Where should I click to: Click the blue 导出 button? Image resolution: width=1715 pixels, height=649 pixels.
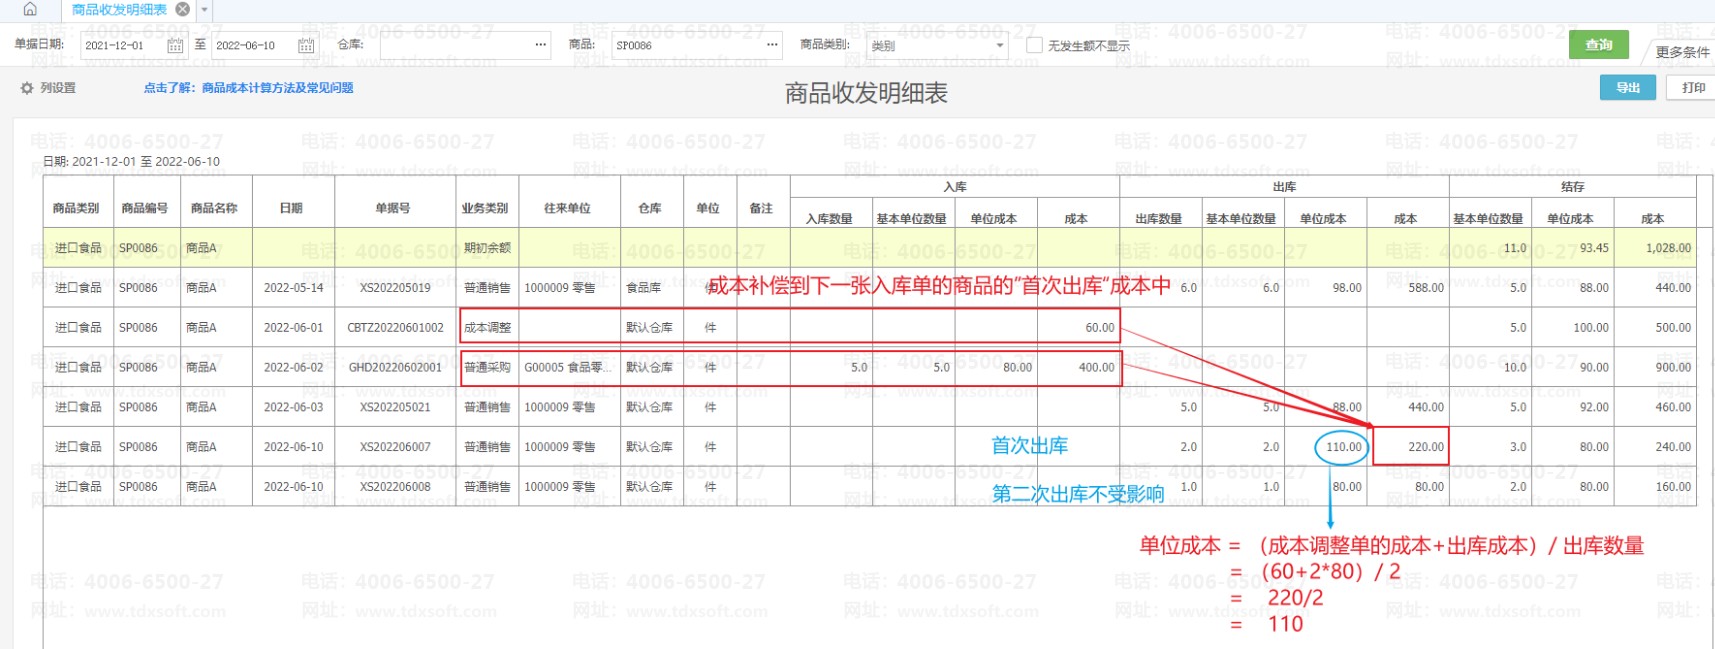click(1627, 88)
